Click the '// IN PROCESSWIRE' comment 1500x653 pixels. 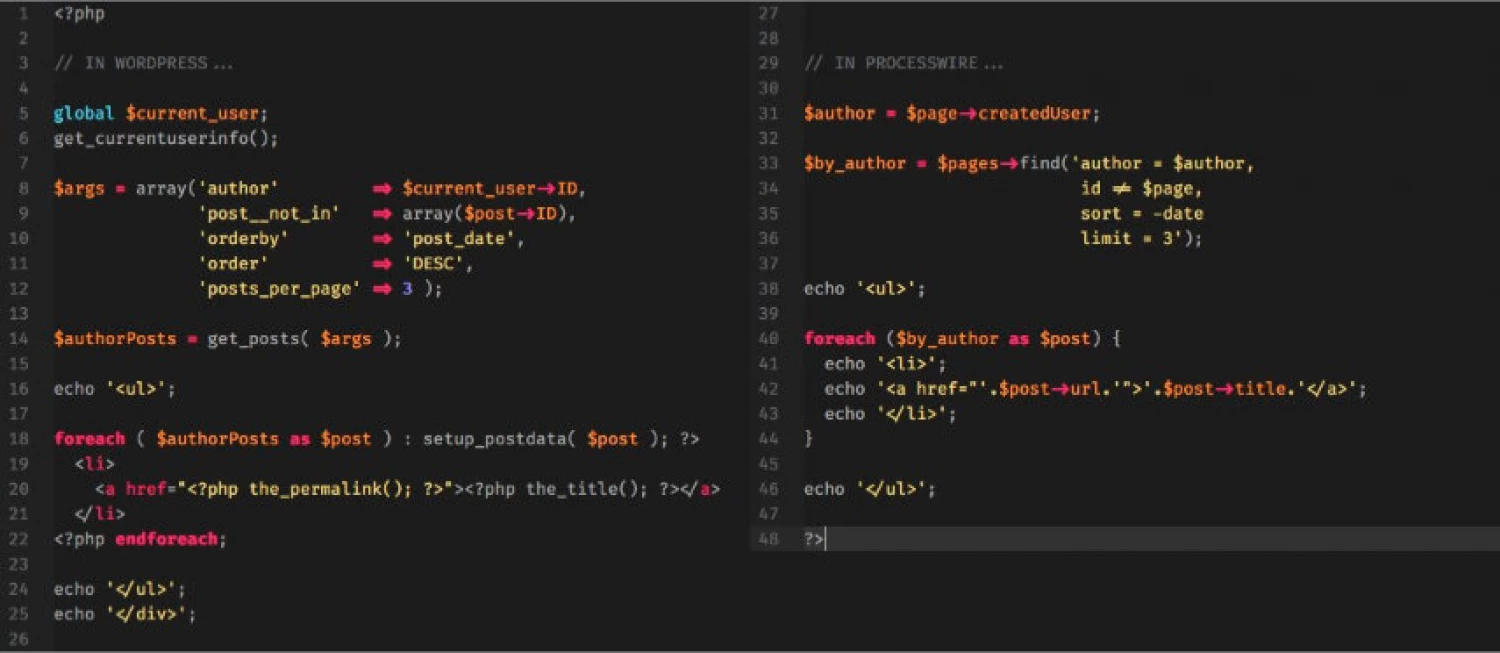pos(904,64)
